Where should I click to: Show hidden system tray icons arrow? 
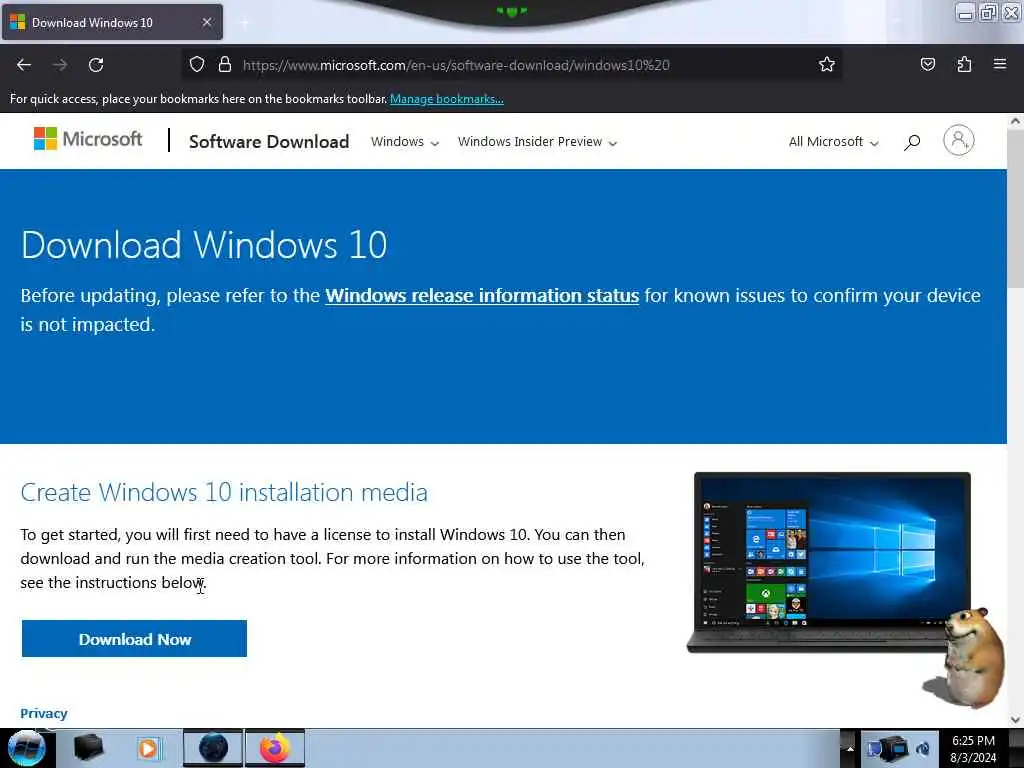click(x=850, y=748)
